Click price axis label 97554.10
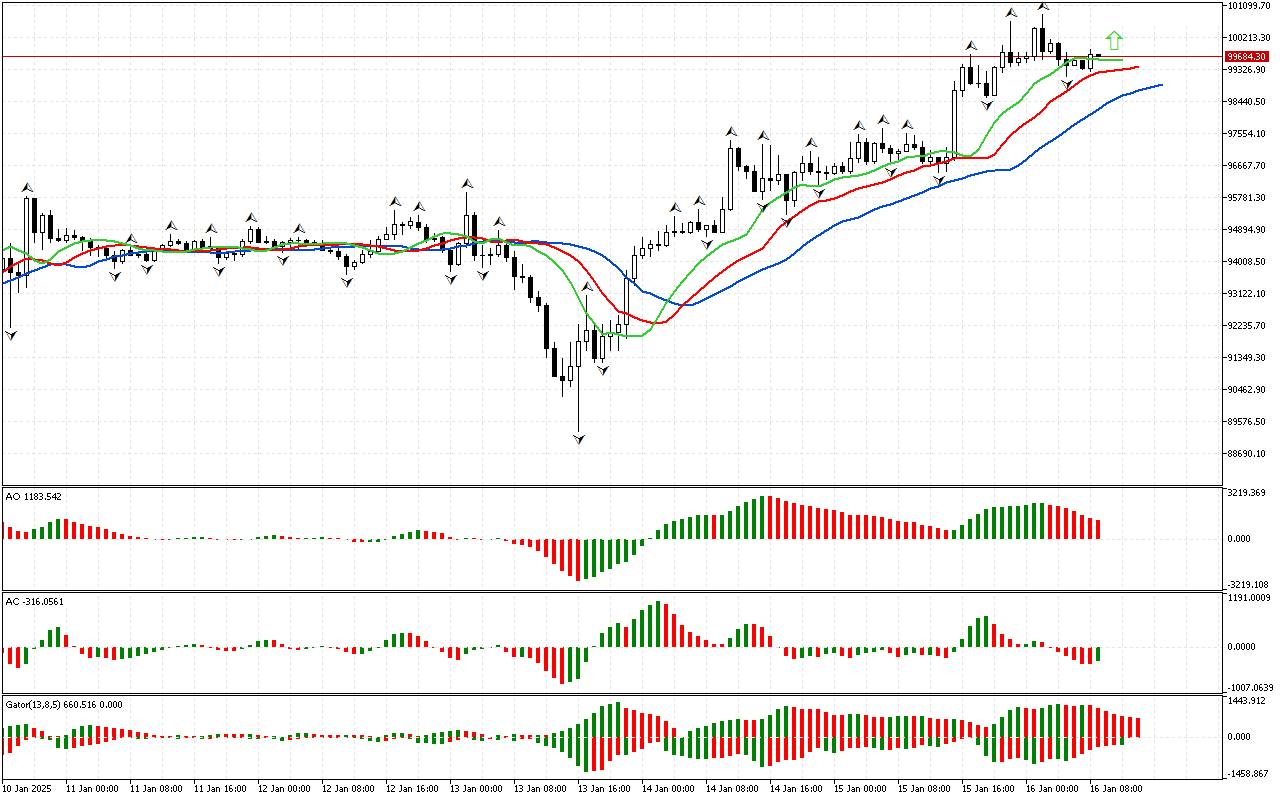This screenshot has width=1280, height=800. [1246, 134]
